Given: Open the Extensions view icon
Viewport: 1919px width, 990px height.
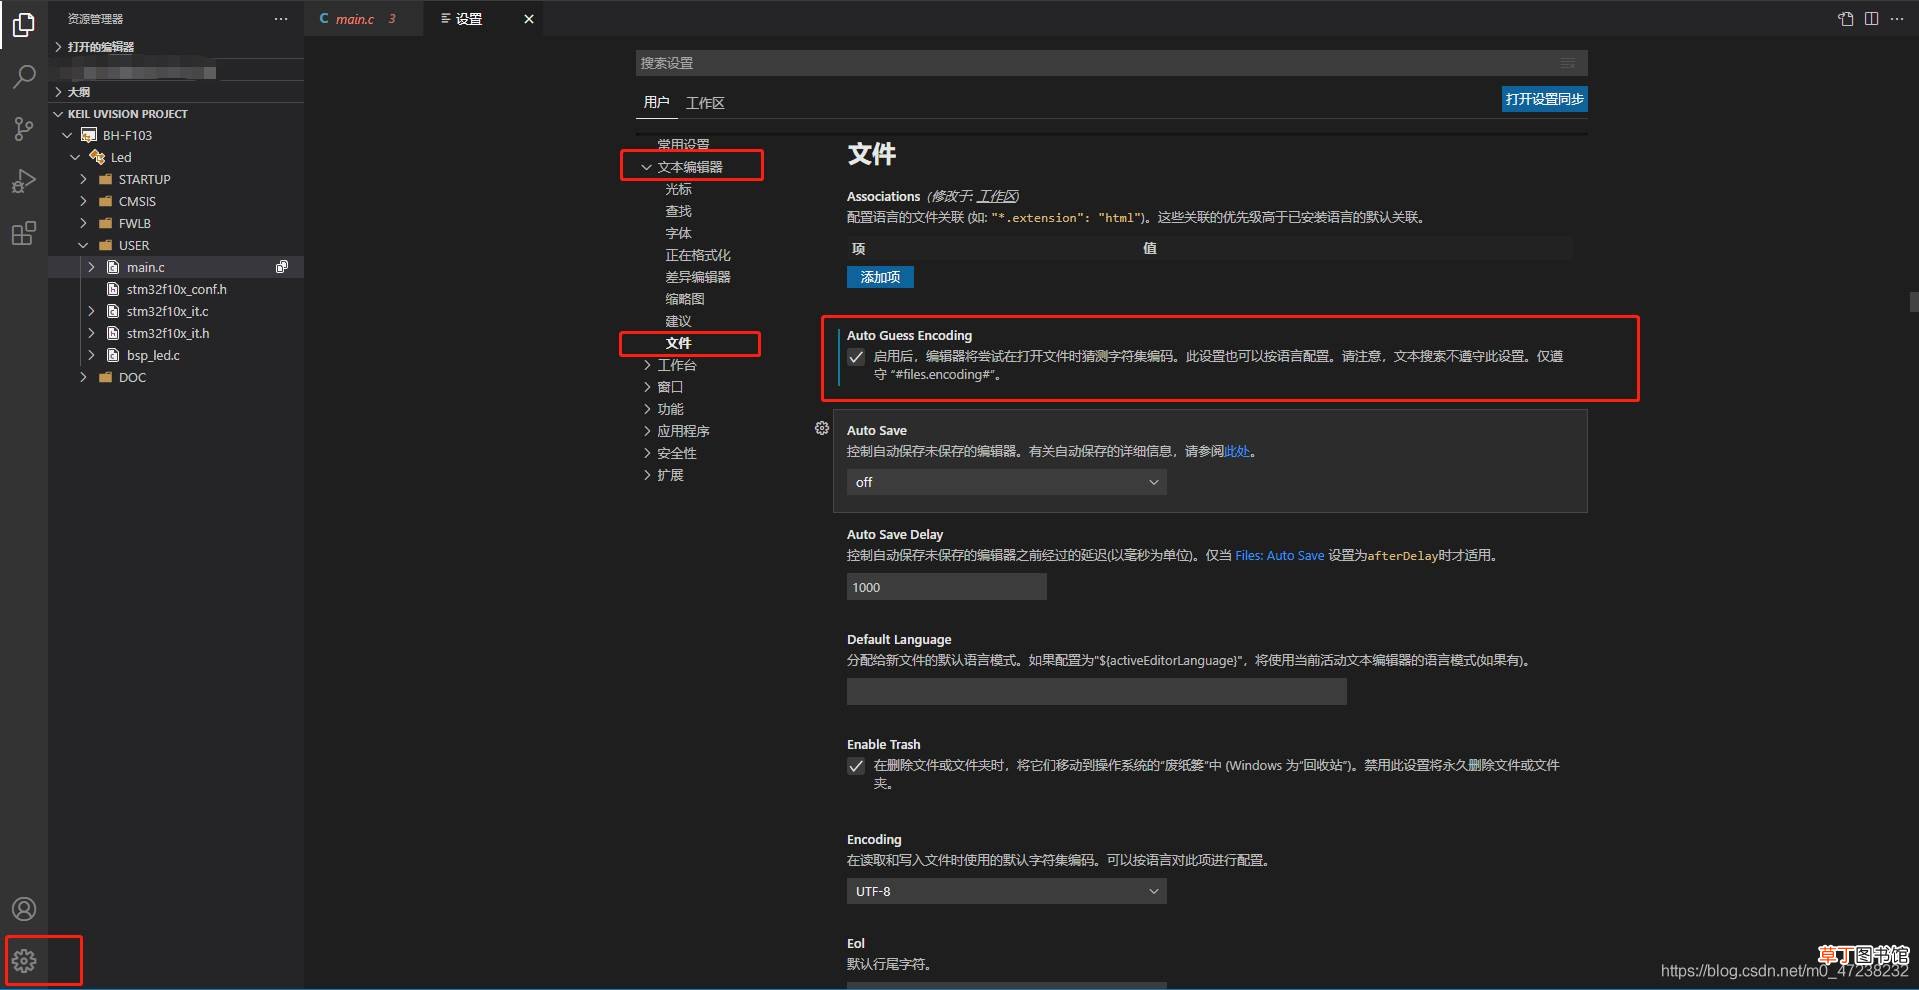Looking at the screenshot, I should pos(24,234).
